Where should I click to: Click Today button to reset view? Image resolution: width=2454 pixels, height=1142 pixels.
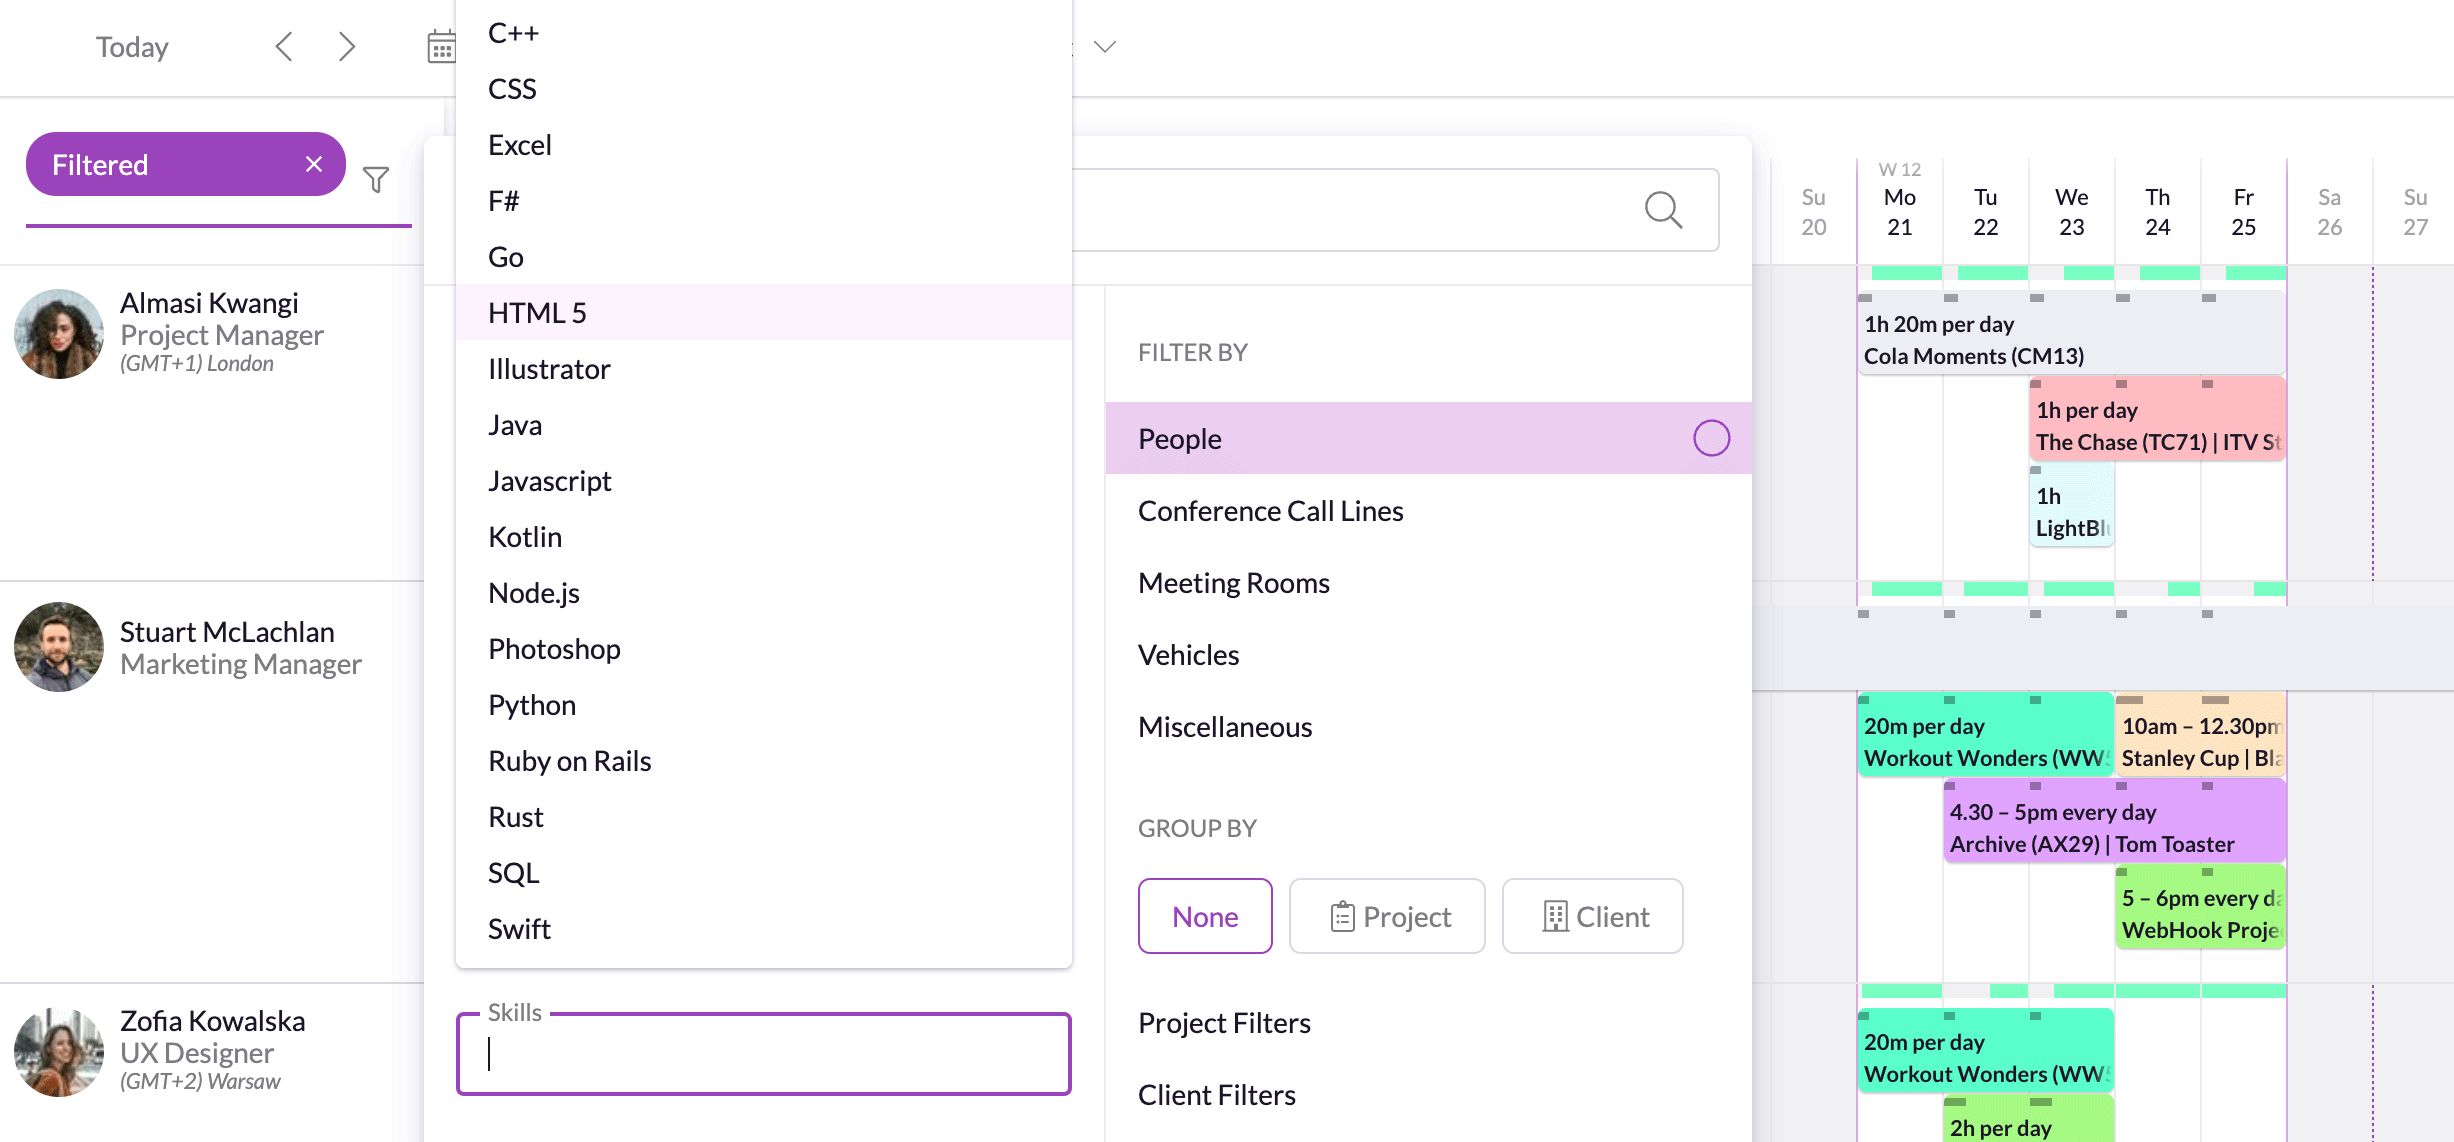point(131,47)
